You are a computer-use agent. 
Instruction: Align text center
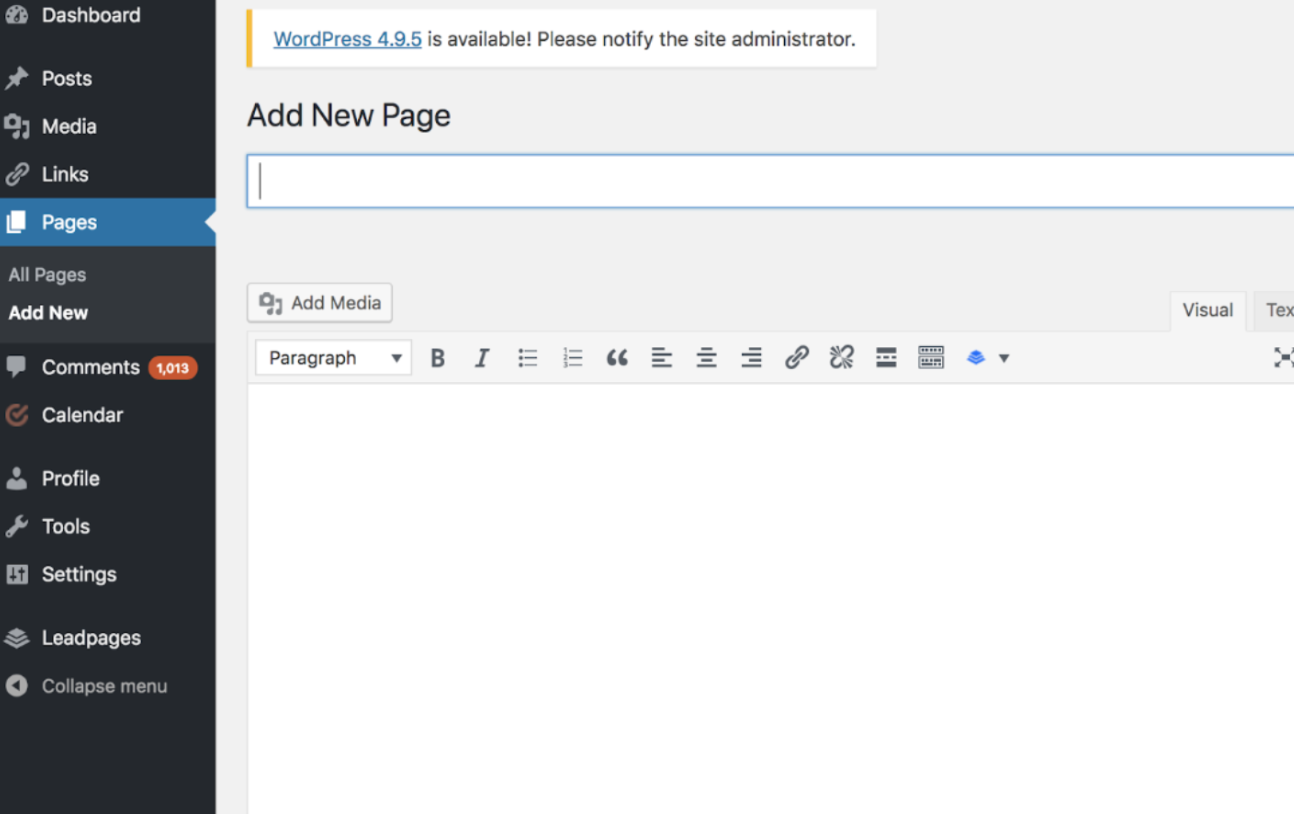click(x=707, y=358)
